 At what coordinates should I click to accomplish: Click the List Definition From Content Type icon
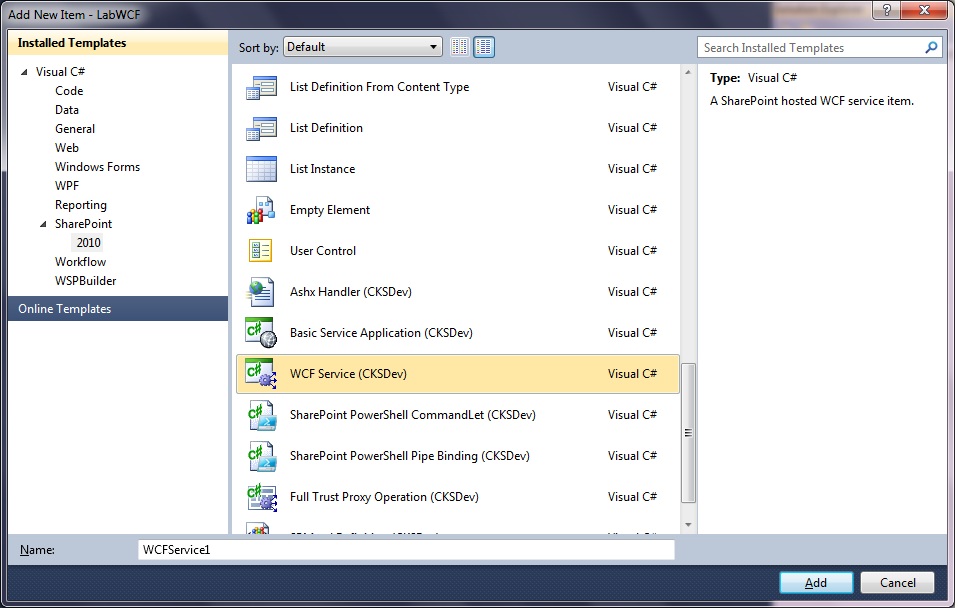[x=261, y=87]
